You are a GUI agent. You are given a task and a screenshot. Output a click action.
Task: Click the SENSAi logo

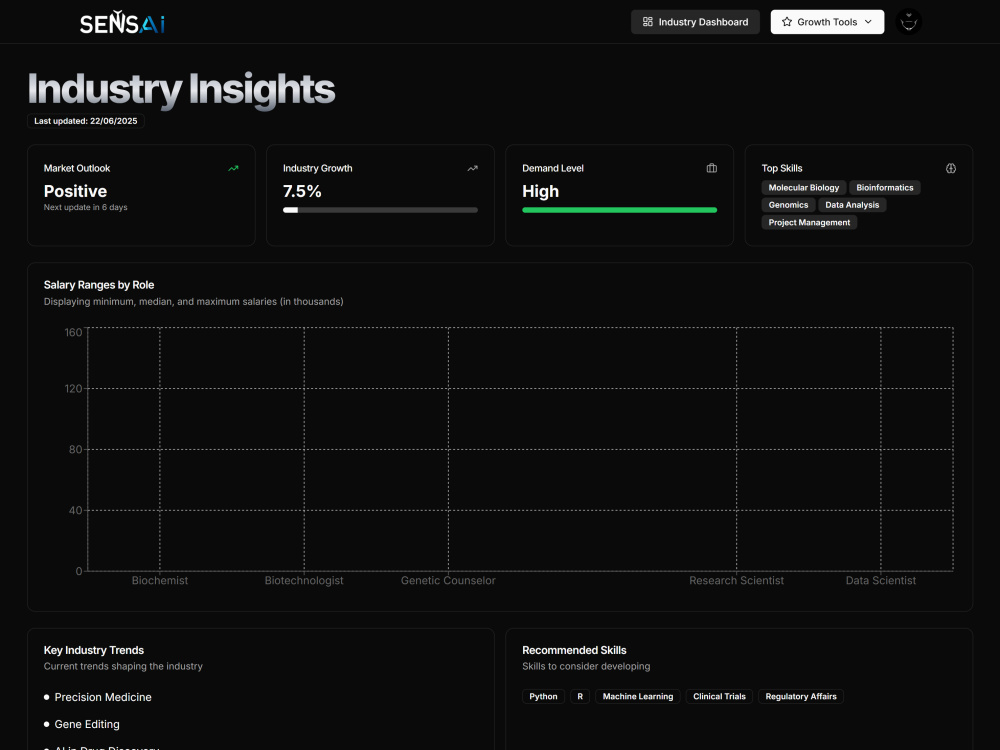pos(122,23)
